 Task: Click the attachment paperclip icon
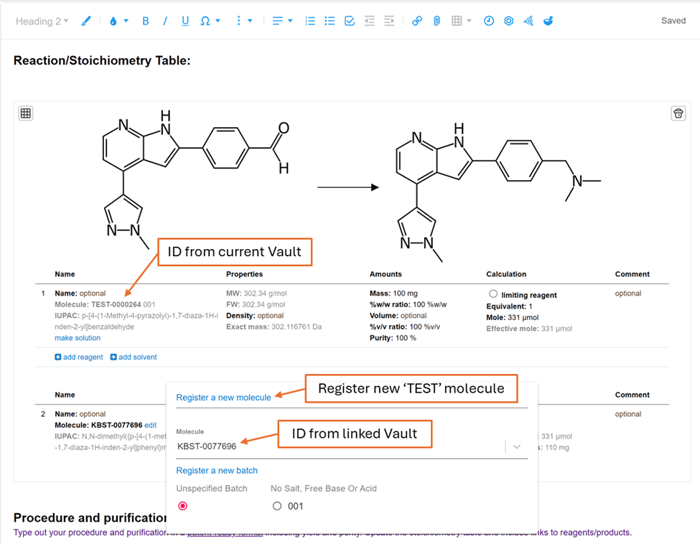click(x=437, y=21)
